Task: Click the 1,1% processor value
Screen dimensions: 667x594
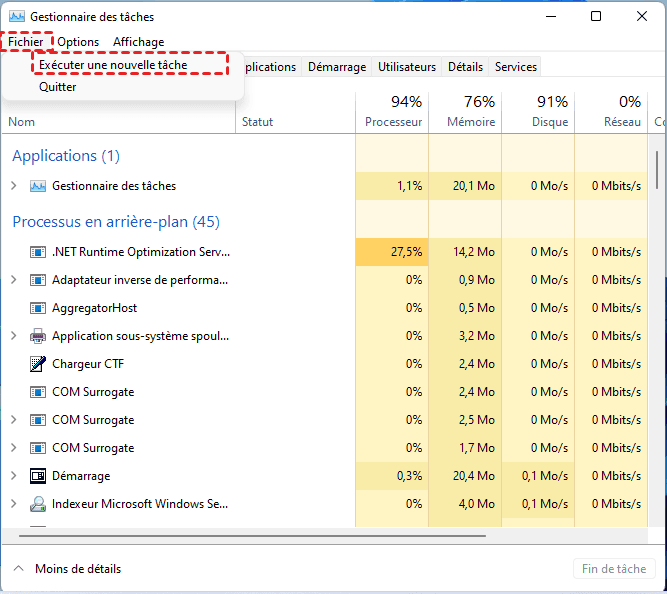Action: click(409, 186)
